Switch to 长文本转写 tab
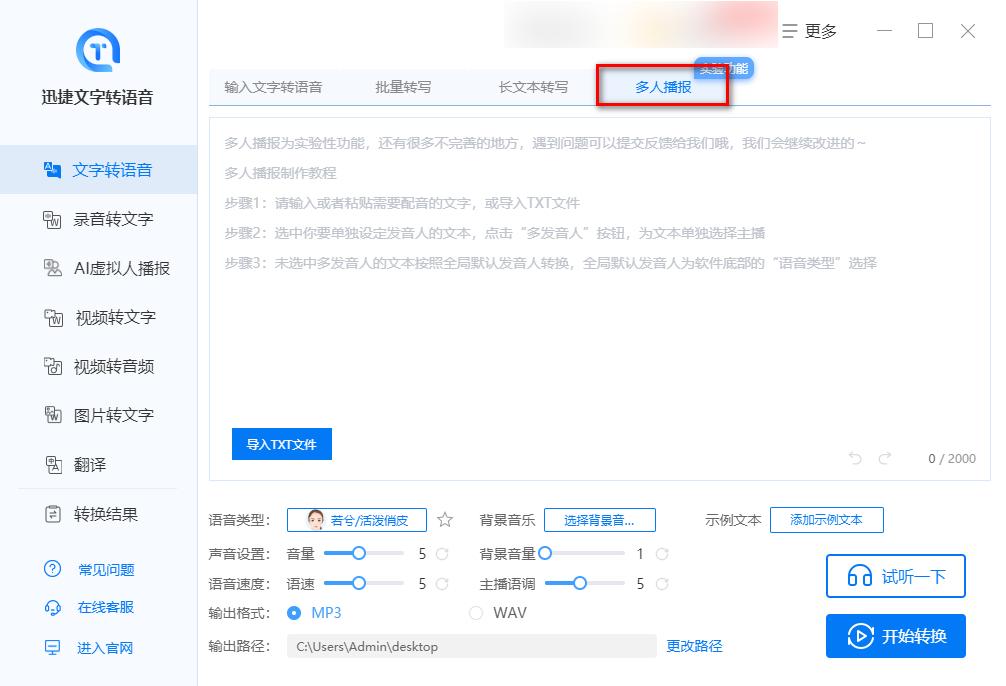 pyautogui.click(x=533, y=87)
